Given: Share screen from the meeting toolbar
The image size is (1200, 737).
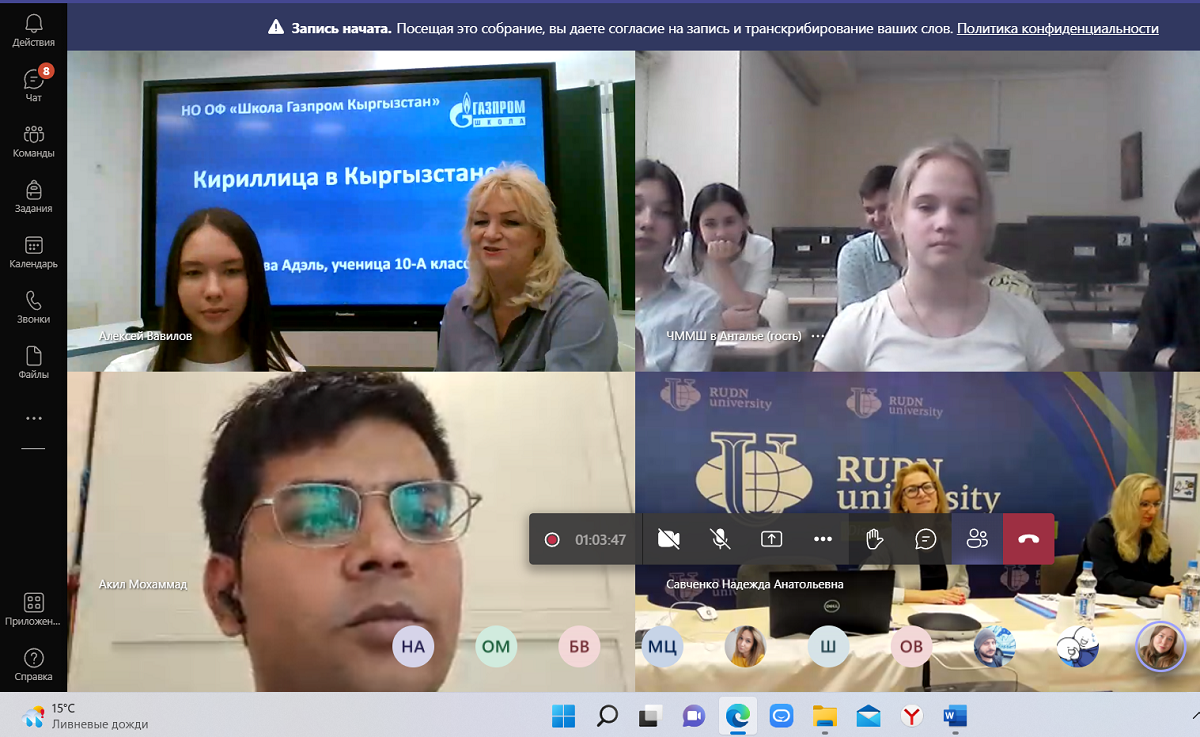Looking at the screenshot, I should pos(771,539).
